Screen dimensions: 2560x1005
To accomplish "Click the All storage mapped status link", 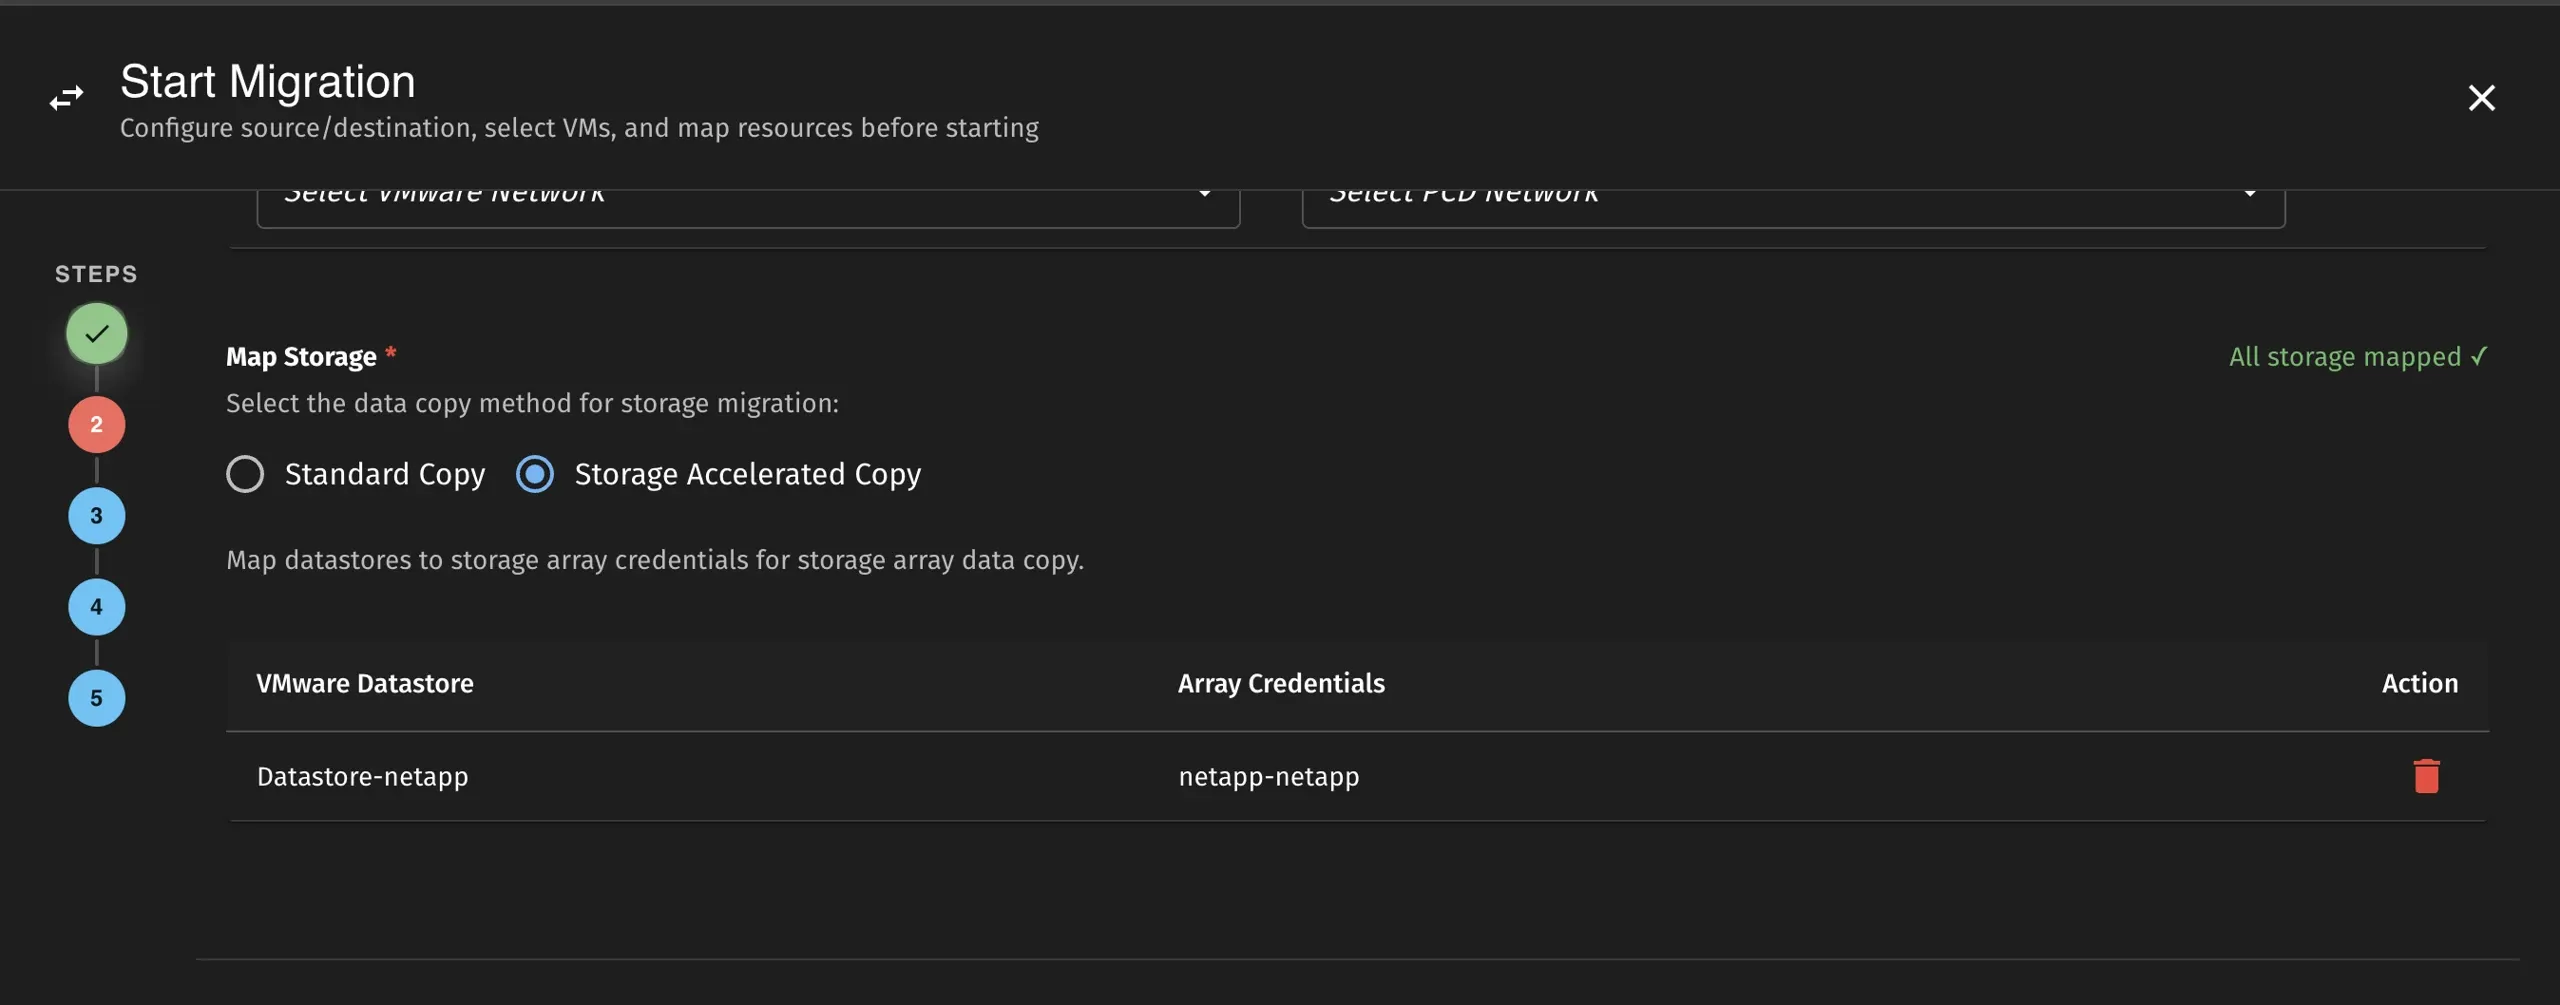I will [2345, 357].
